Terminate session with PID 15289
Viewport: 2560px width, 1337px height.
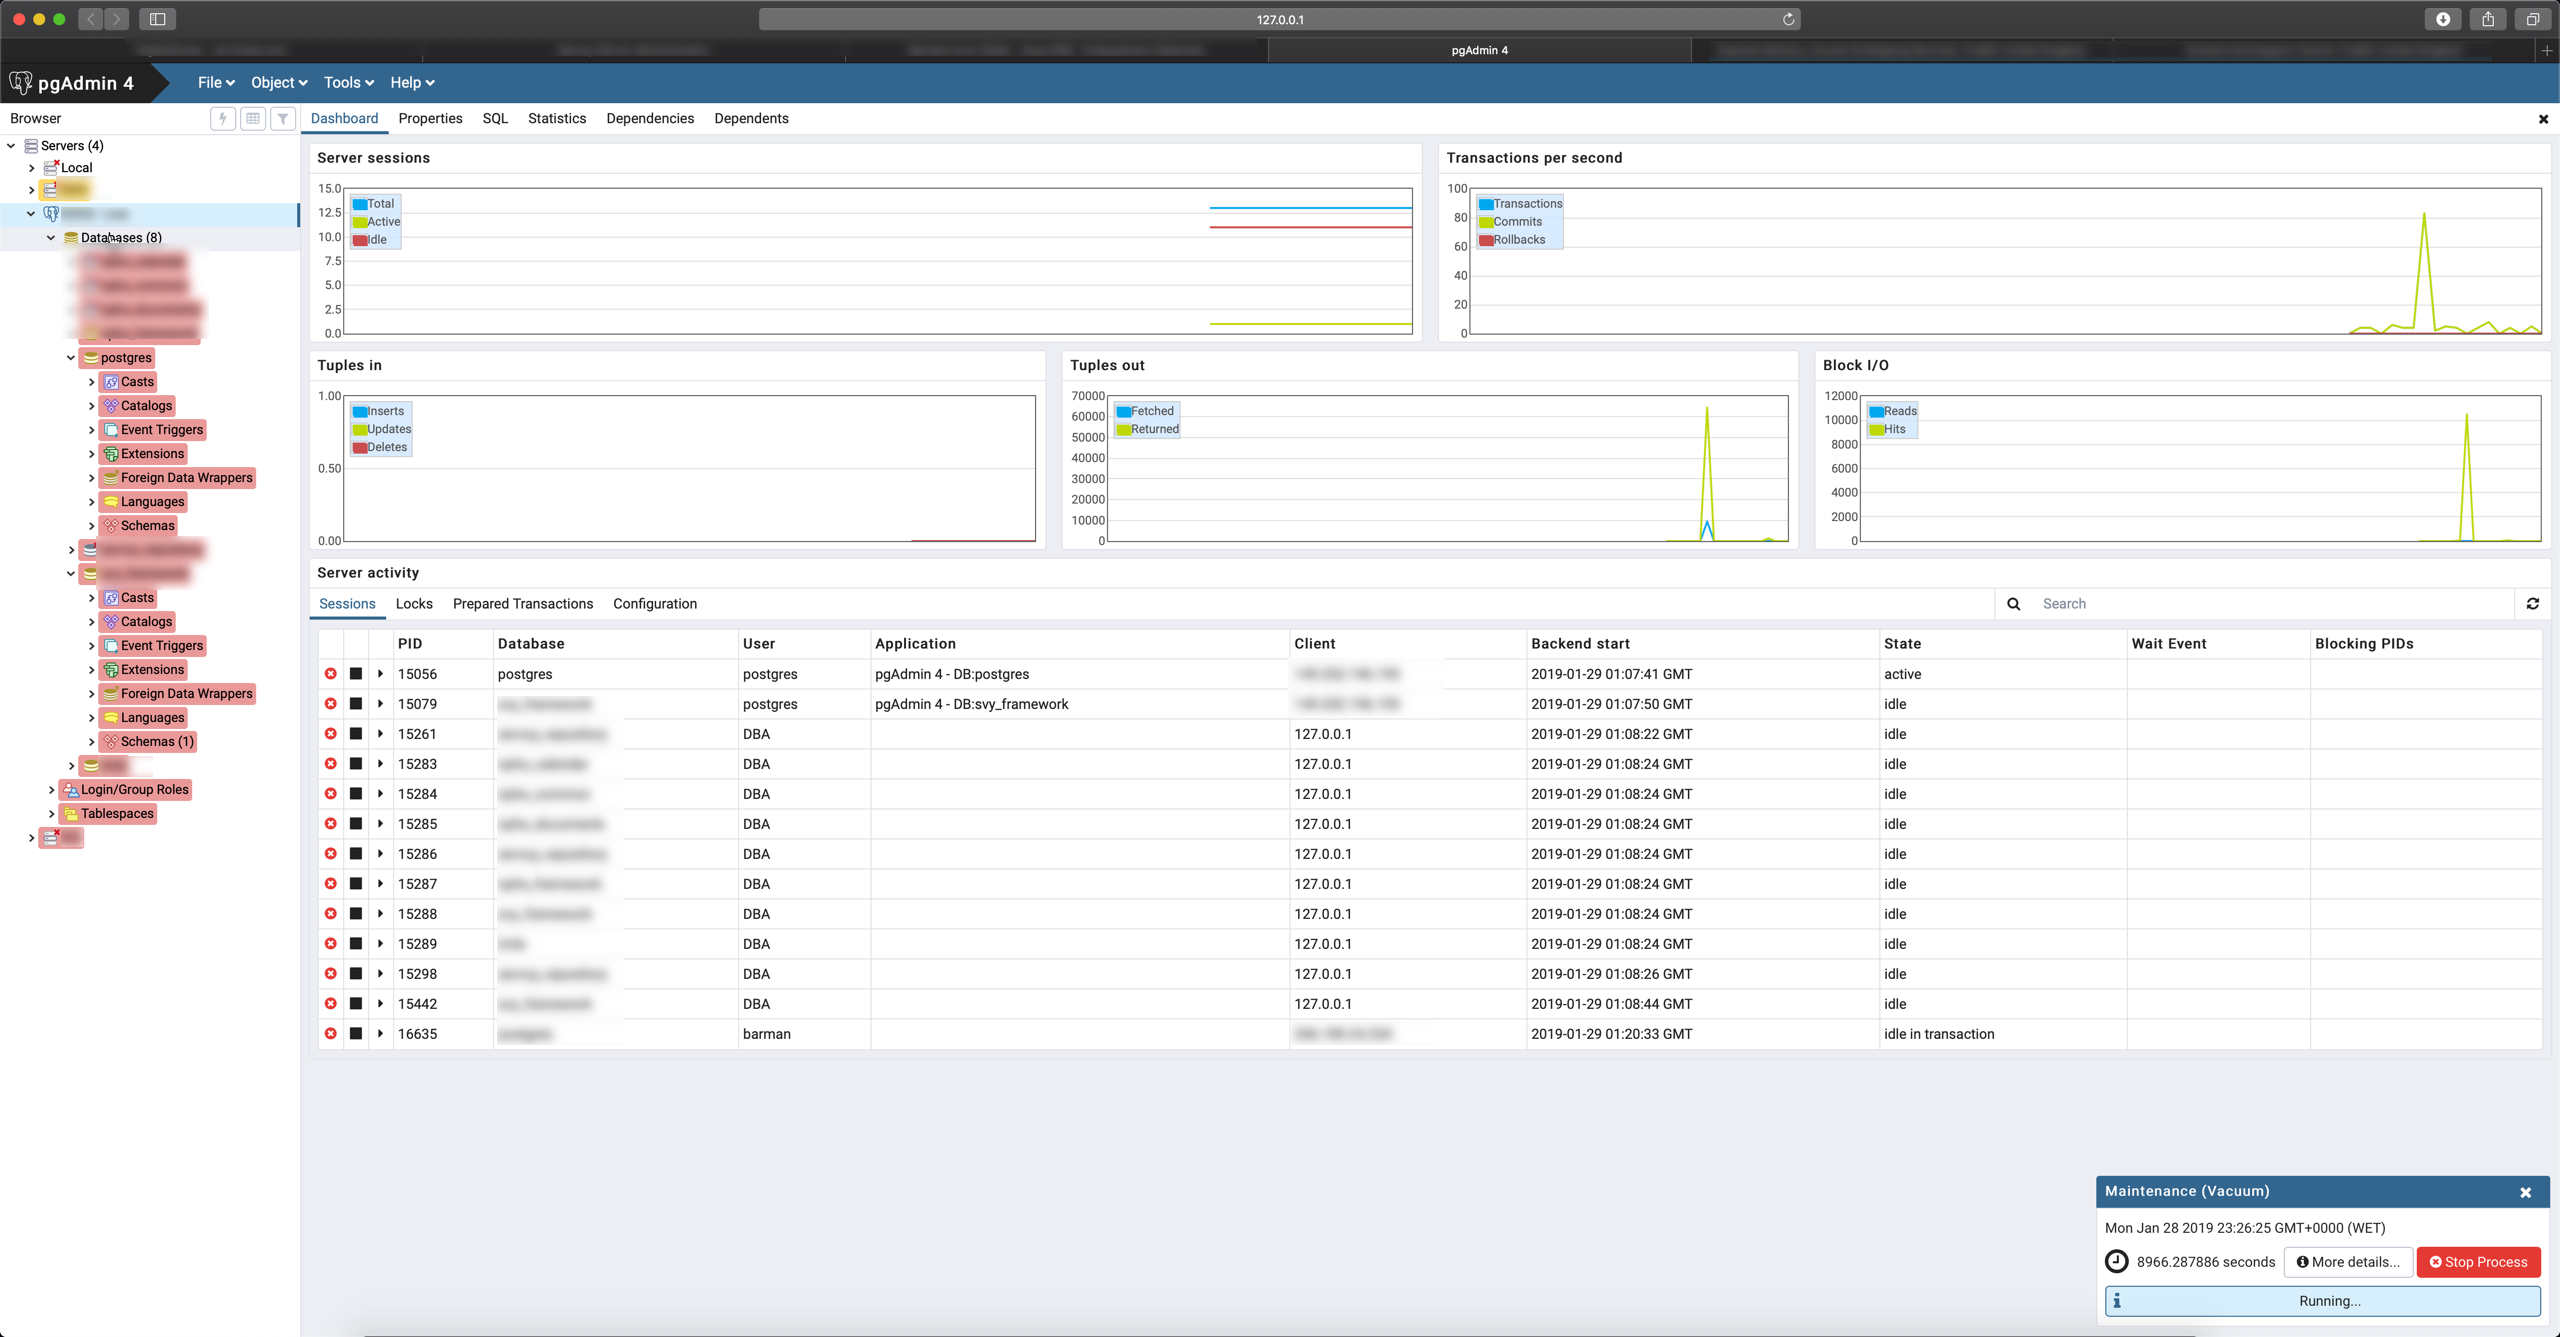click(331, 944)
